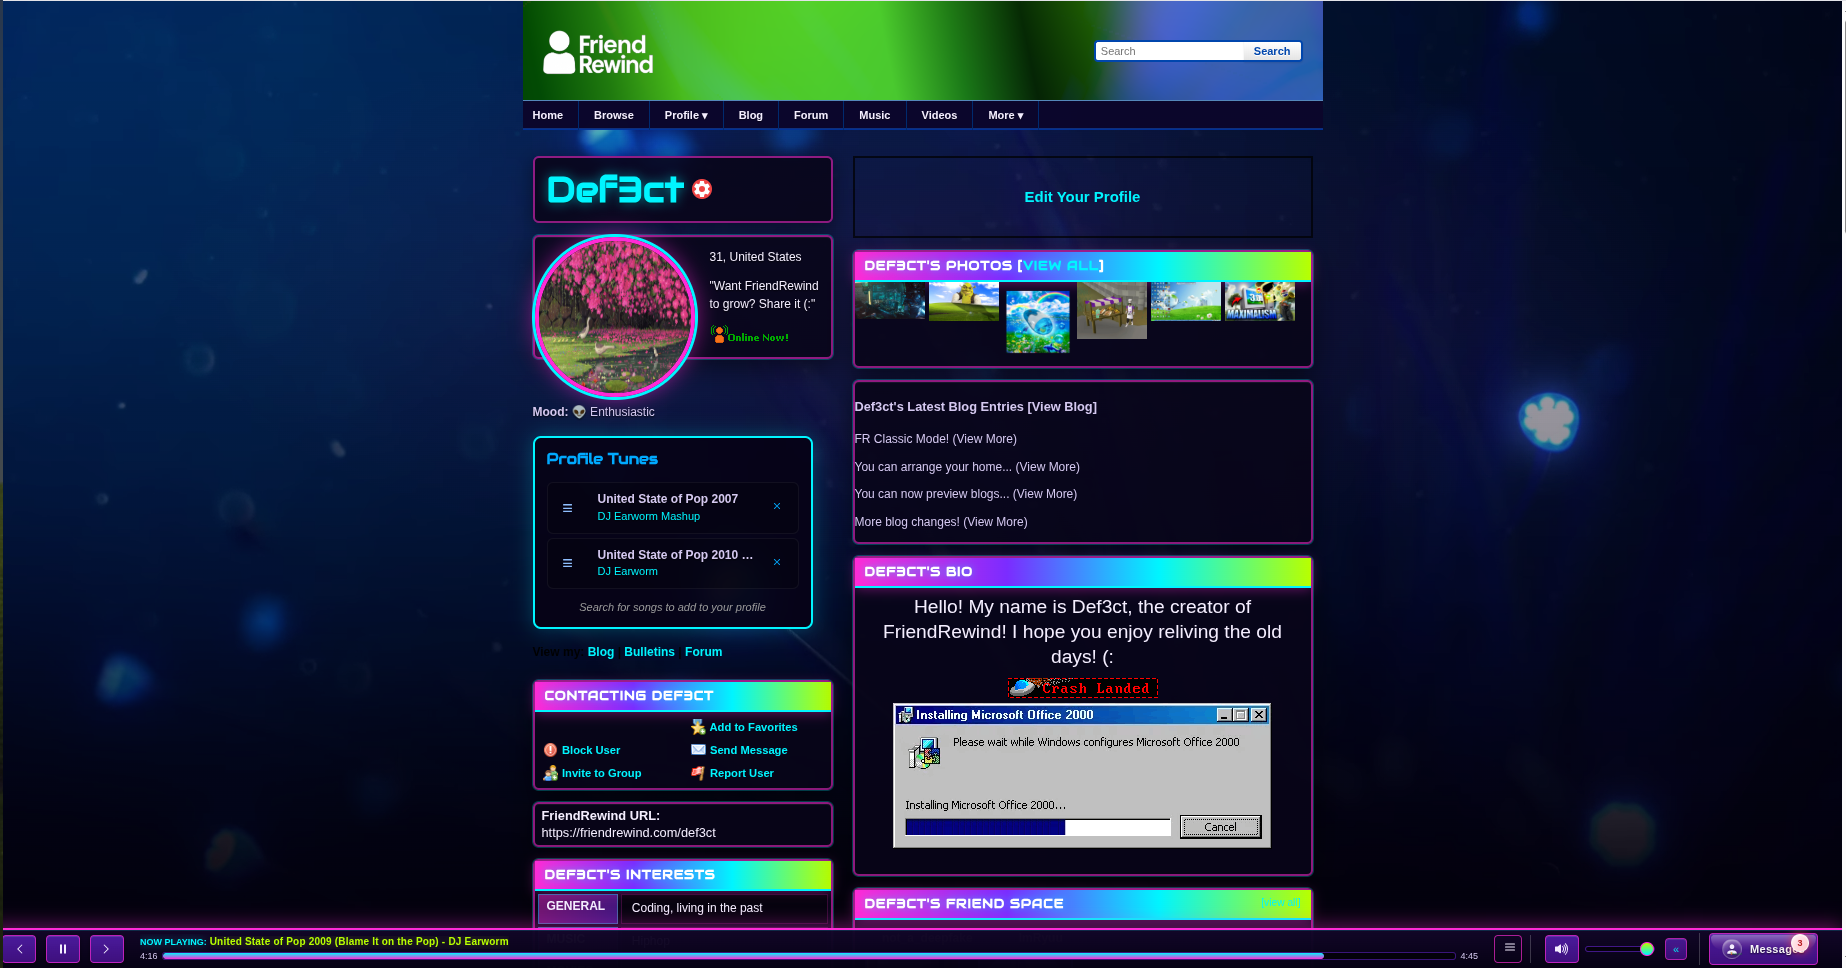View all in Def3ct's Friend Space
Viewport: 1846px width, 968px height.
pyautogui.click(x=1280, y=902)
